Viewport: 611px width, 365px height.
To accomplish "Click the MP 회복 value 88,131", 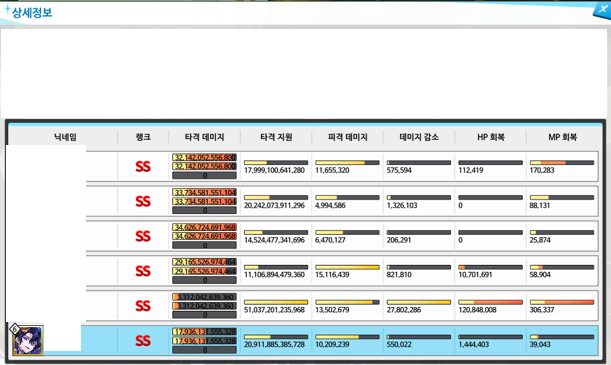I will [x=540, y=205].
